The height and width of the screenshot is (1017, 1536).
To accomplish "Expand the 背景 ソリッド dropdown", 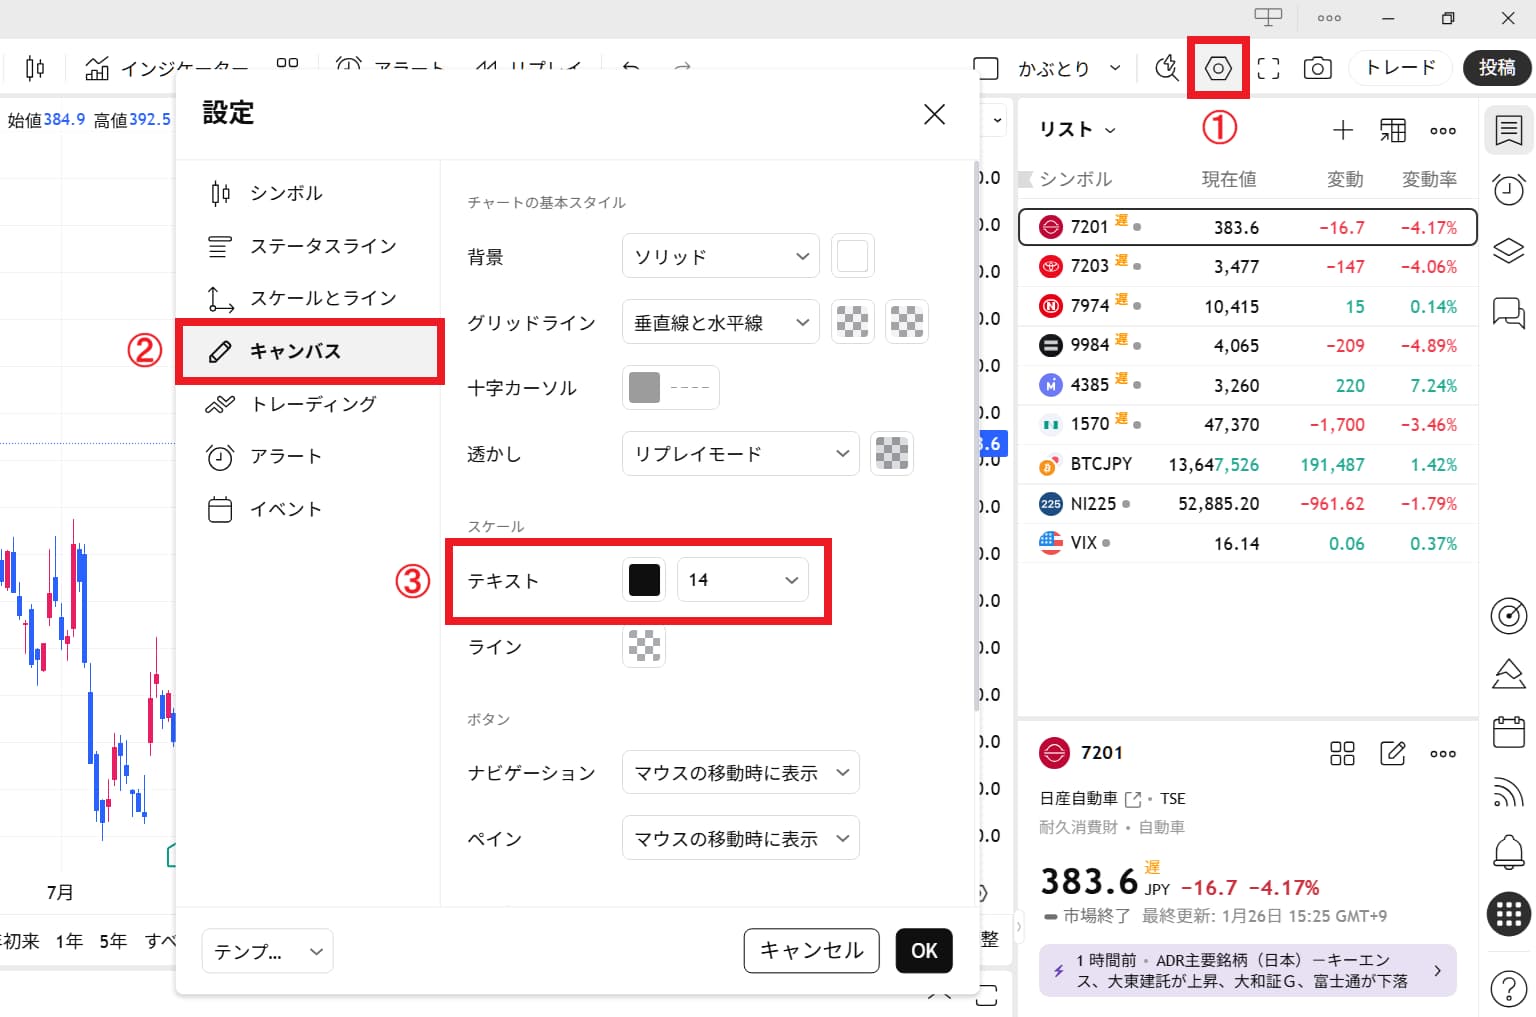I will (719, 256).
